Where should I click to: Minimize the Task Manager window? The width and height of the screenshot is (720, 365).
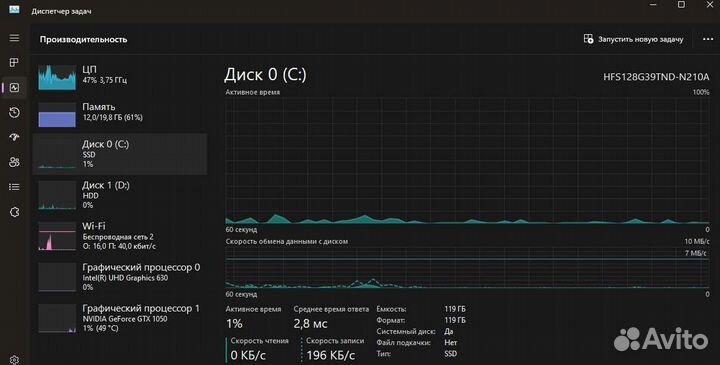tap(653, 5)
